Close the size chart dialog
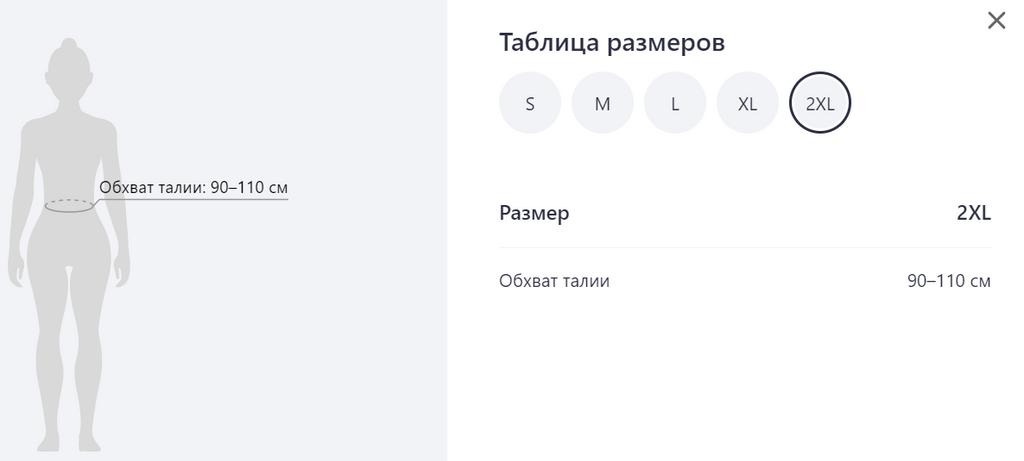 click(x=996, y=20)
